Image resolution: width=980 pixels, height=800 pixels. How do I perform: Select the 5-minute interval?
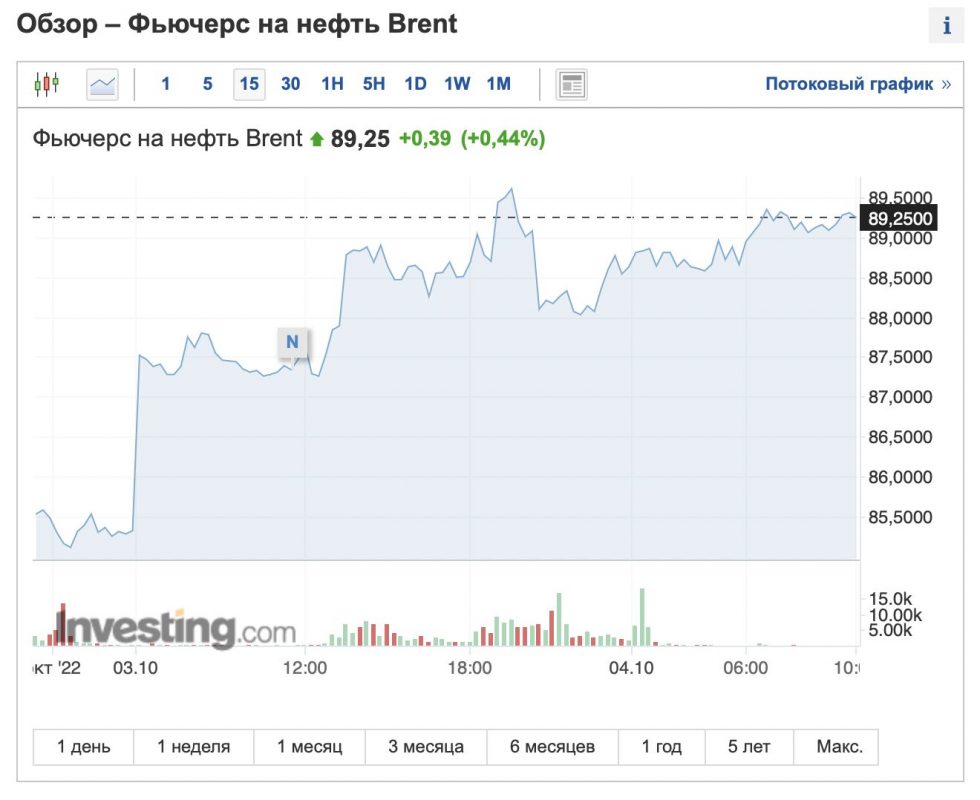tap(207, 84)
